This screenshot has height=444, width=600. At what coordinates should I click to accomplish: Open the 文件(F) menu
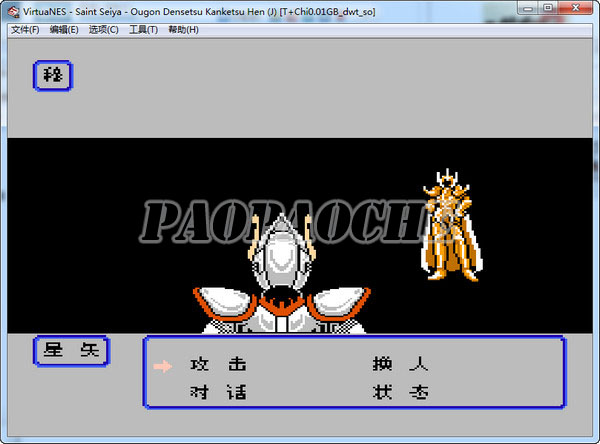pos(25,30)
